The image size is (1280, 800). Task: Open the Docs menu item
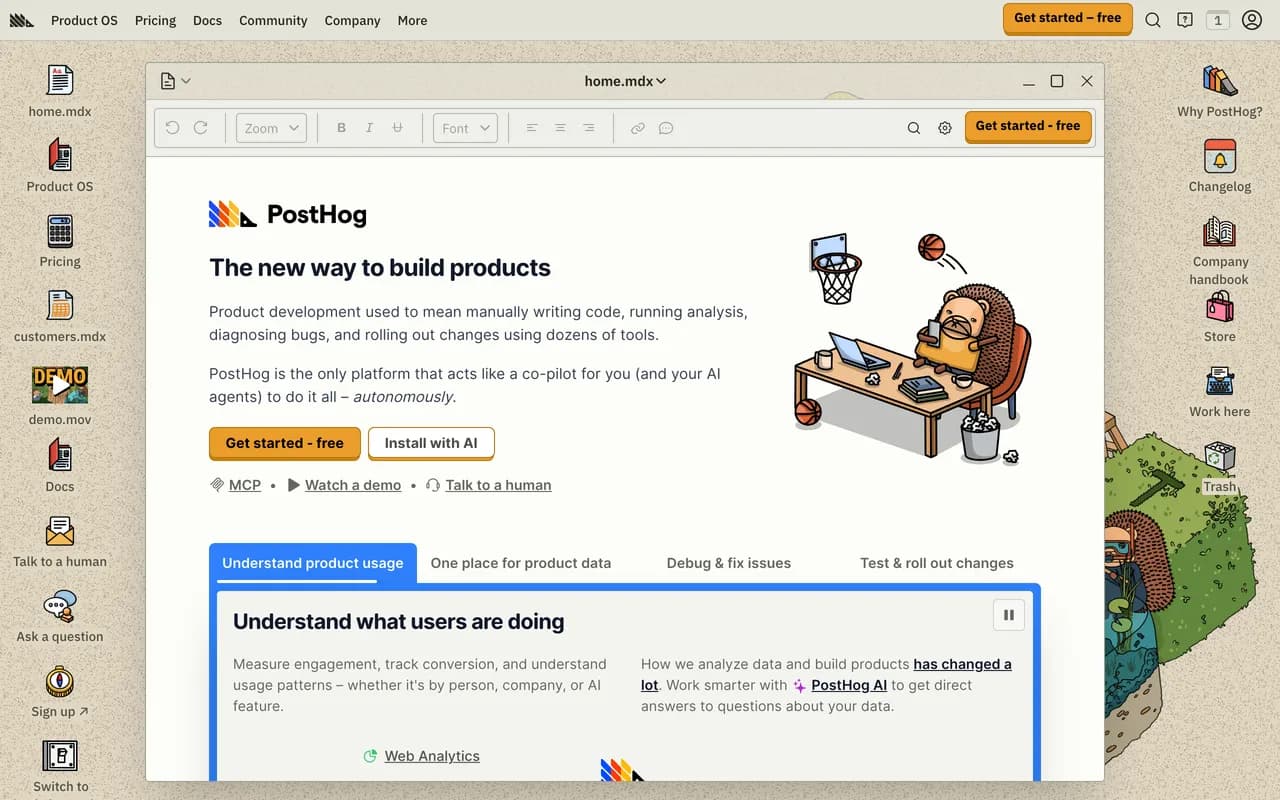[x=208, y=20]
